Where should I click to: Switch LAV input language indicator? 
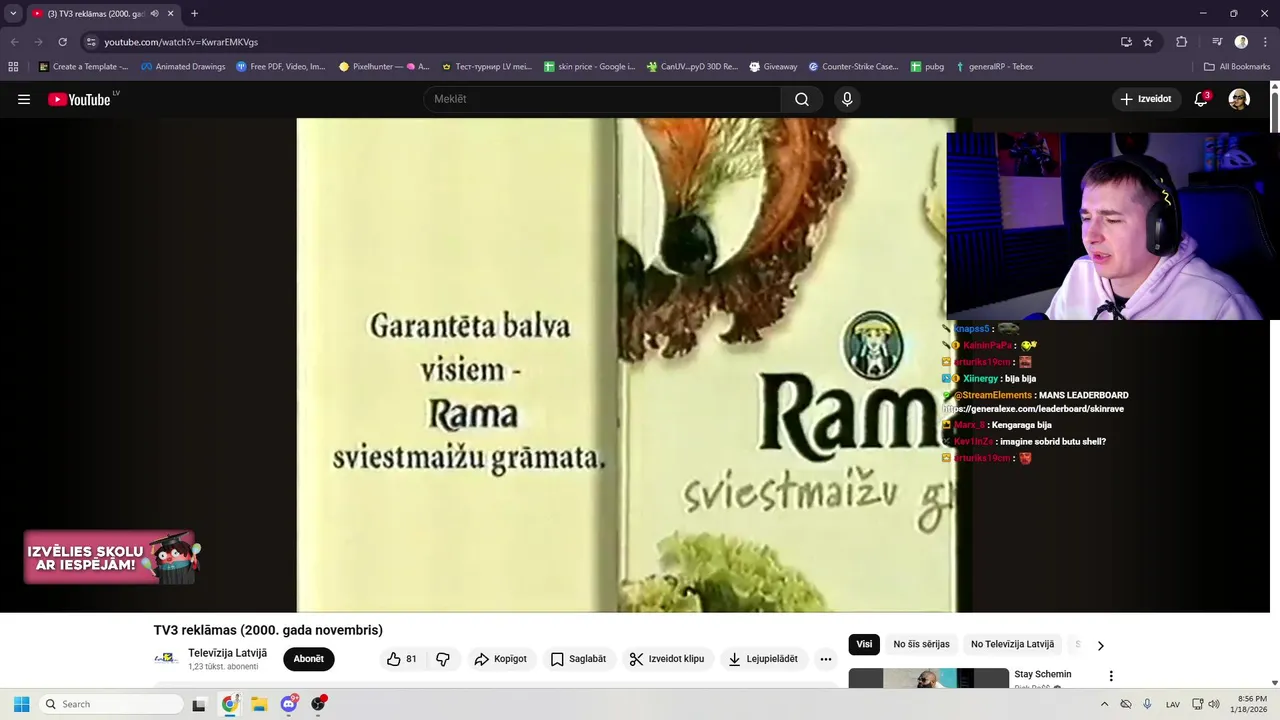pyautogui.click(x=1173, y=704)
